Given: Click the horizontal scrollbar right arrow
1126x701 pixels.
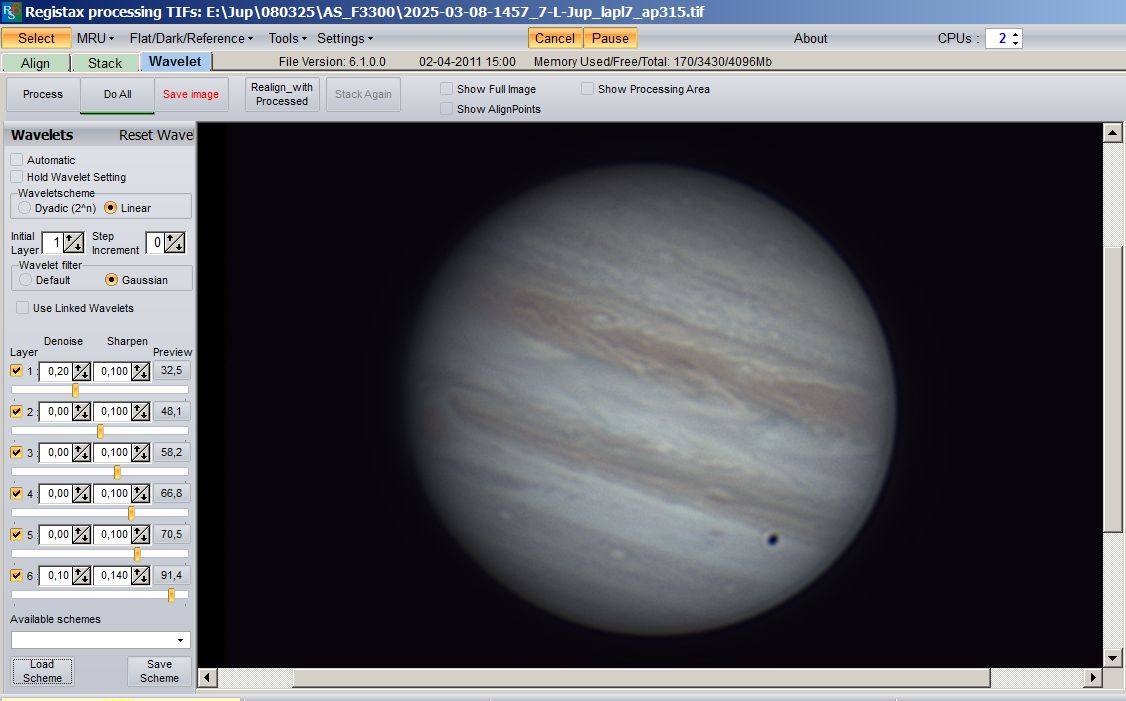Looking at the screenshot, I should click(1093, 677).
